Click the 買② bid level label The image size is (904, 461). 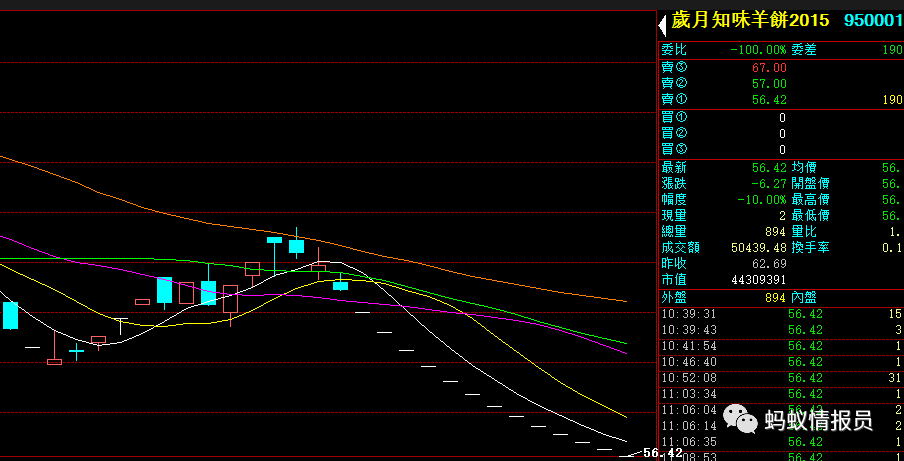675,133
